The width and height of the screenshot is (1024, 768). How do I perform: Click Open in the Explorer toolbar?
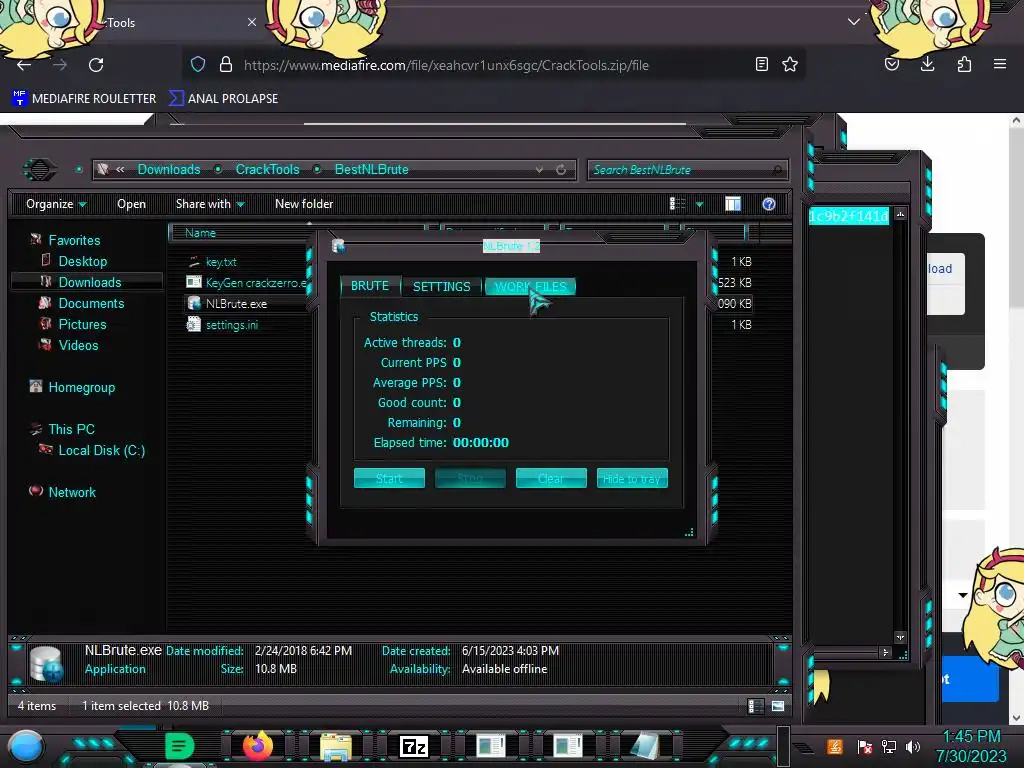131,204
